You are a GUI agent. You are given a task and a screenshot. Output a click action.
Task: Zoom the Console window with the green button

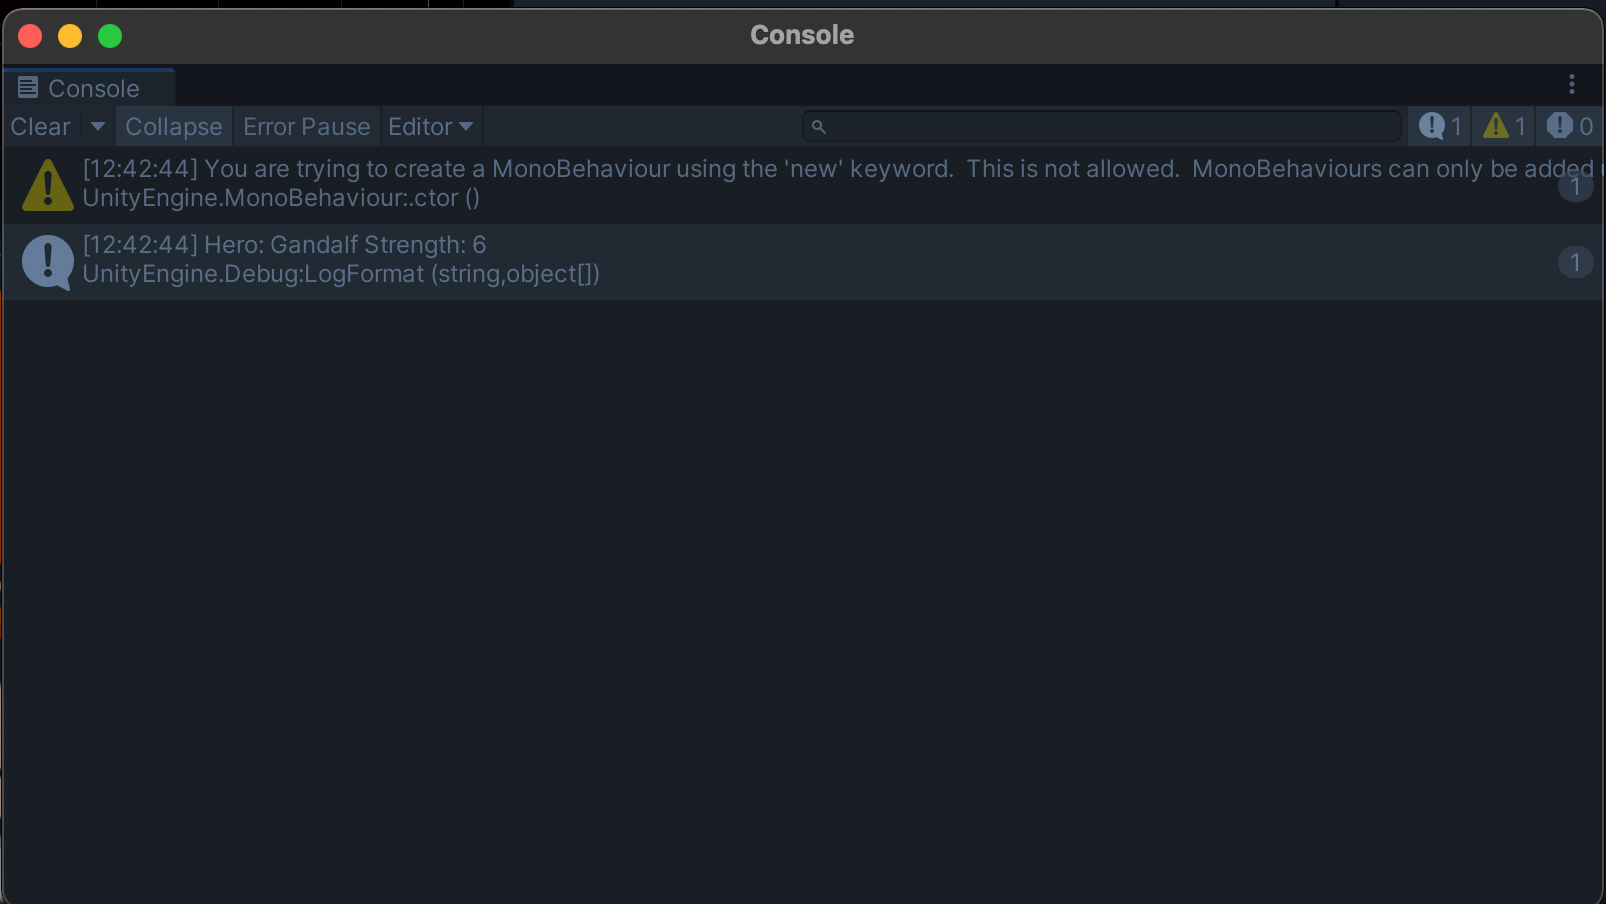click(x=110, y=36)
